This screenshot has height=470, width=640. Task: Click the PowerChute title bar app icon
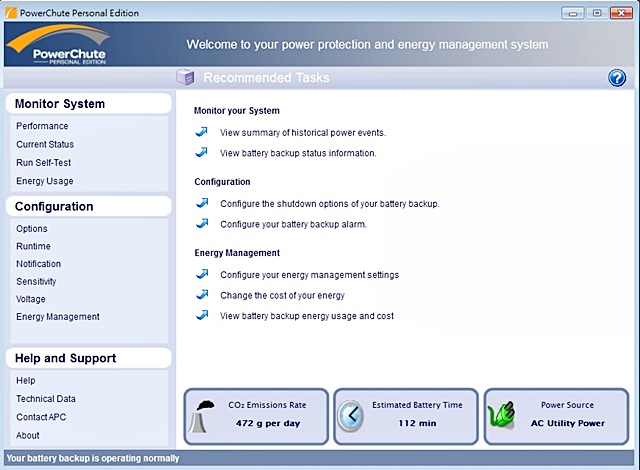11,13
